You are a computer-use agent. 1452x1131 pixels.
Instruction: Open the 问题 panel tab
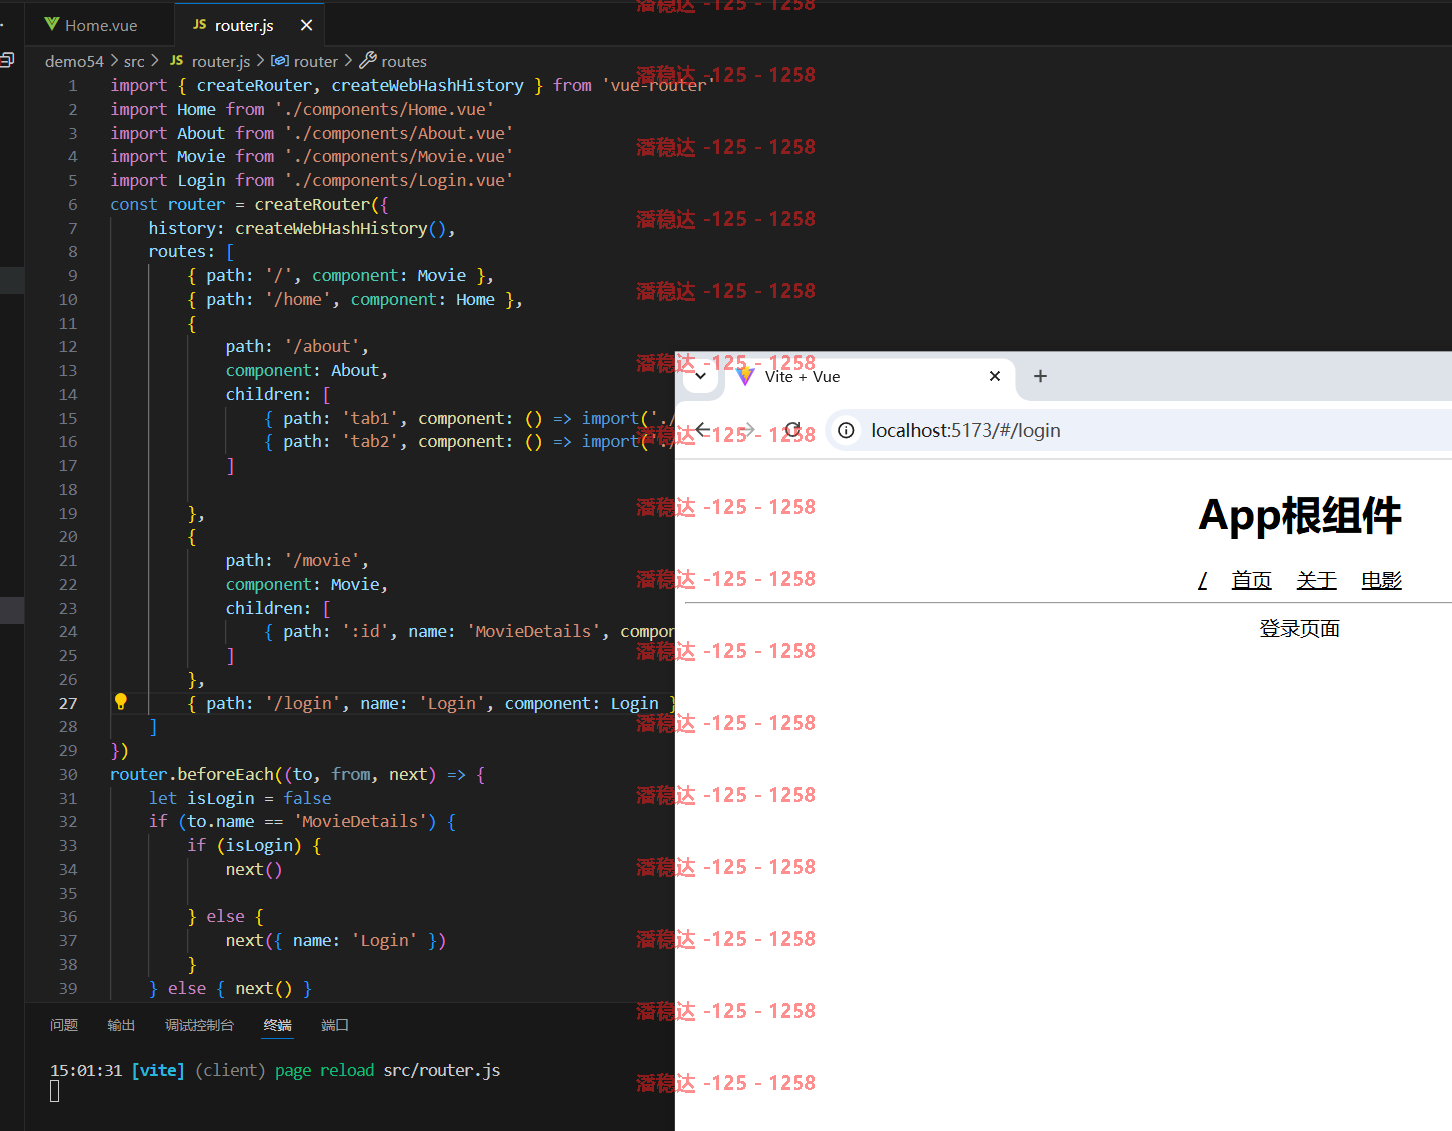pyautogui.click(x=64, y=1025)
